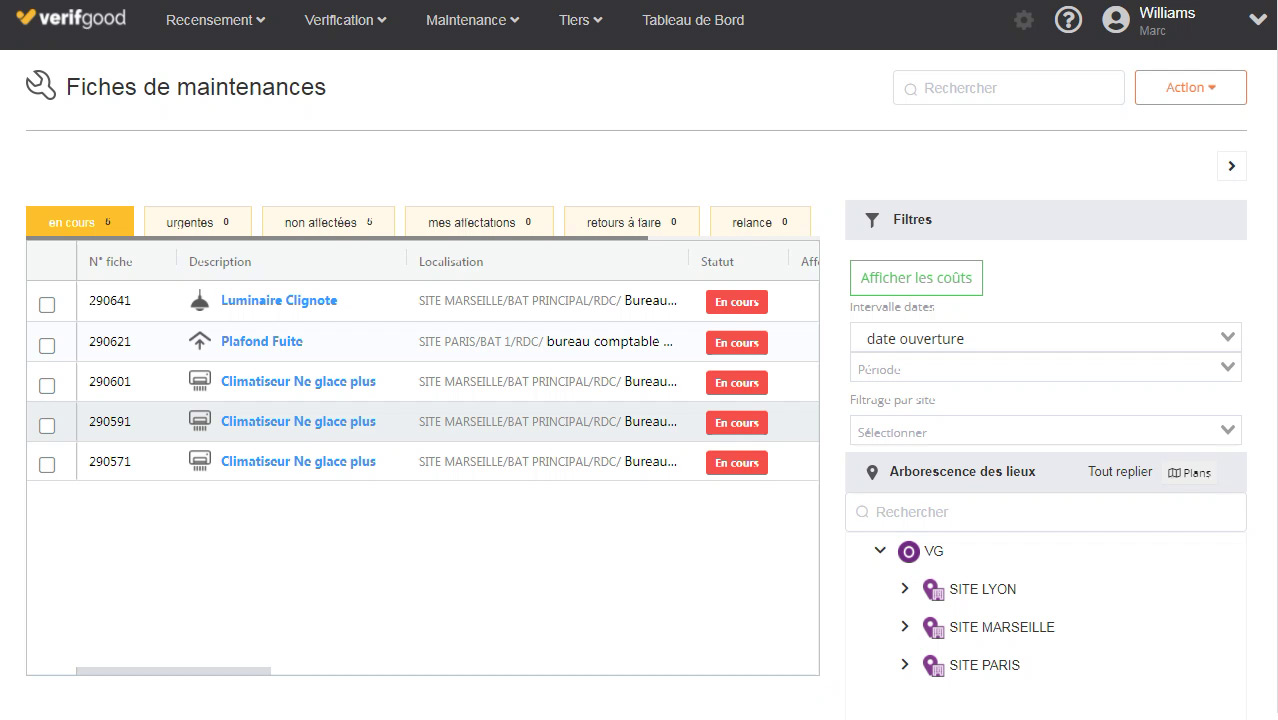This screenshot has height=720, width=1278.
Task: Click the settings gear icon in header
Action: (1023, 20)
